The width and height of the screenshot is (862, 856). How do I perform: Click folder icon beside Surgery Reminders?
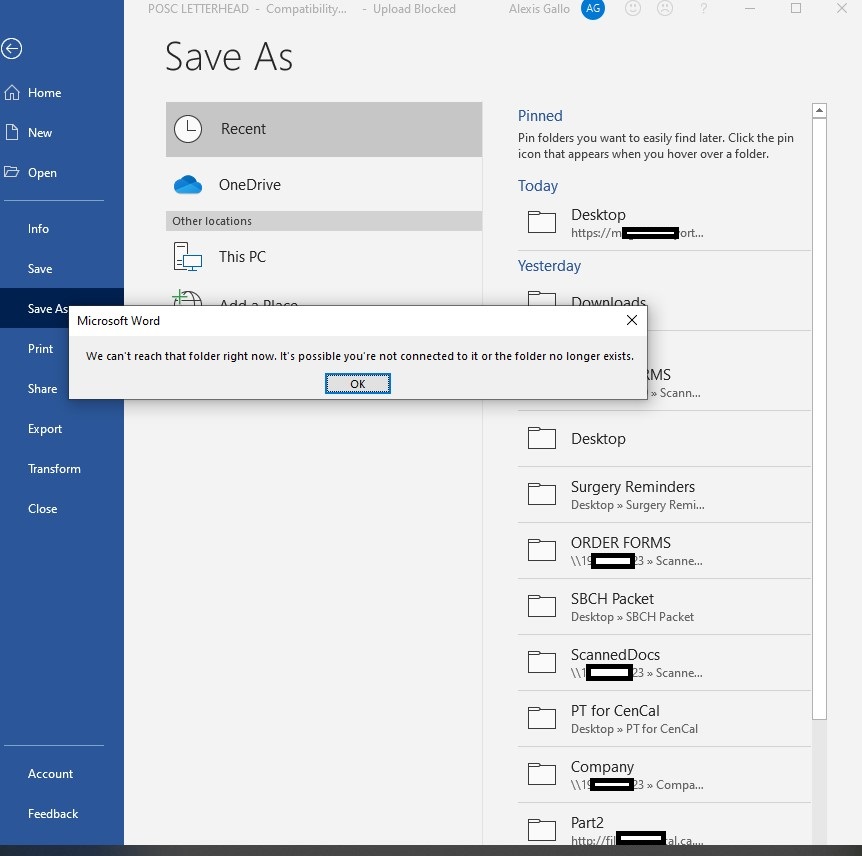(x=541, y=494)
